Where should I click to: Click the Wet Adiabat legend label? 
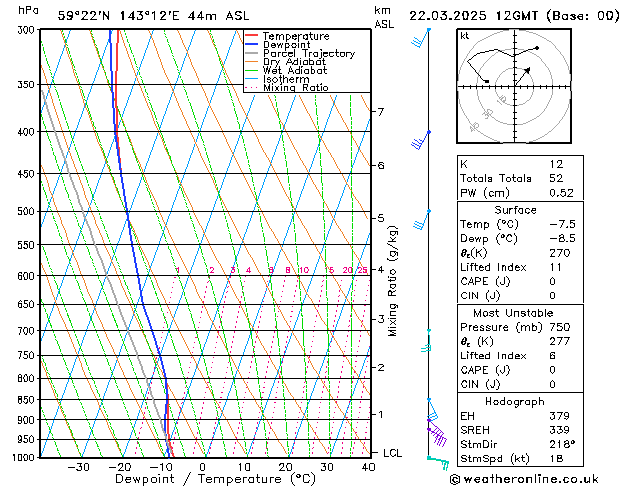click(295, 70)
